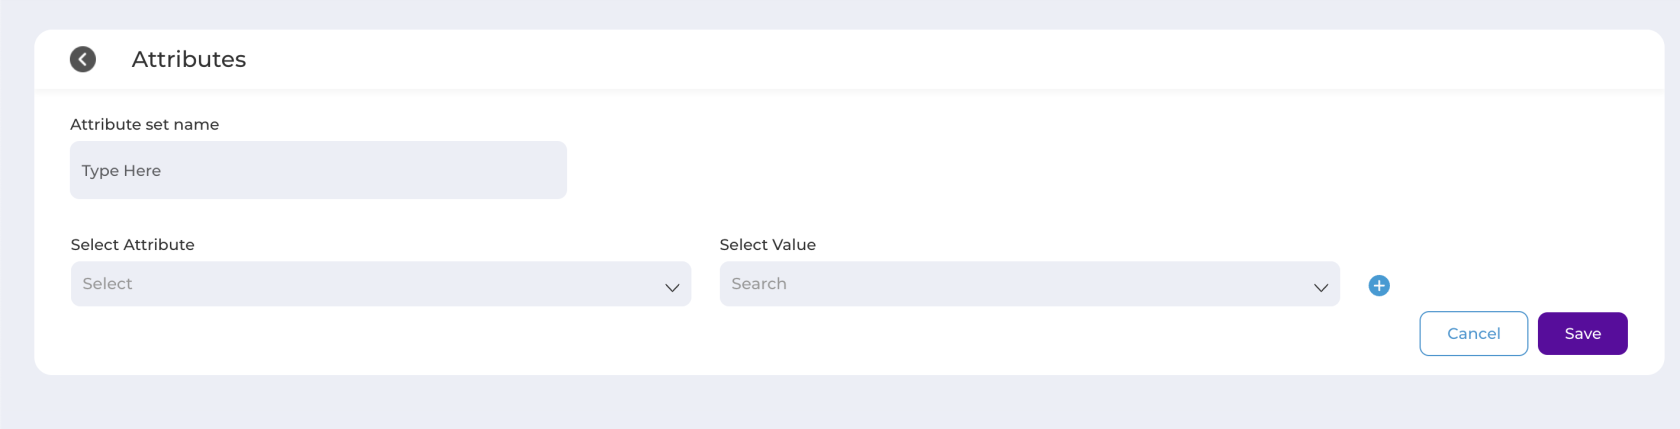The width and height of the screenshot is (1680, 429).
Task: Click the back arrow icon beside Attributes
Action: pyautogui.click(x=83, y=60)
